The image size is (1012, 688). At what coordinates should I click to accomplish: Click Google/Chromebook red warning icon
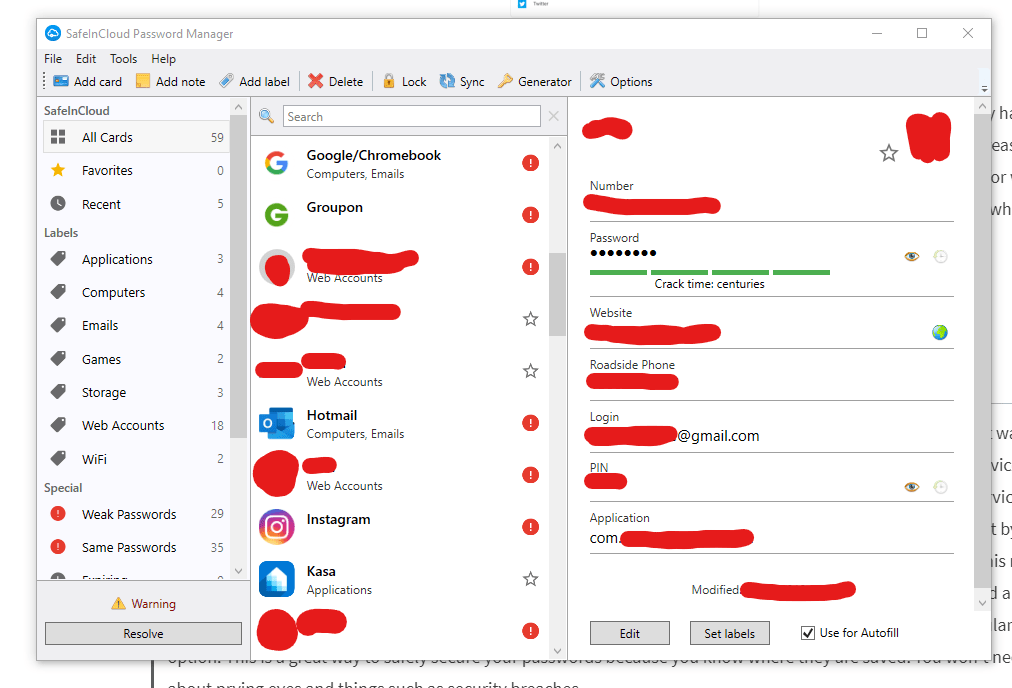[x=531, y=163]
